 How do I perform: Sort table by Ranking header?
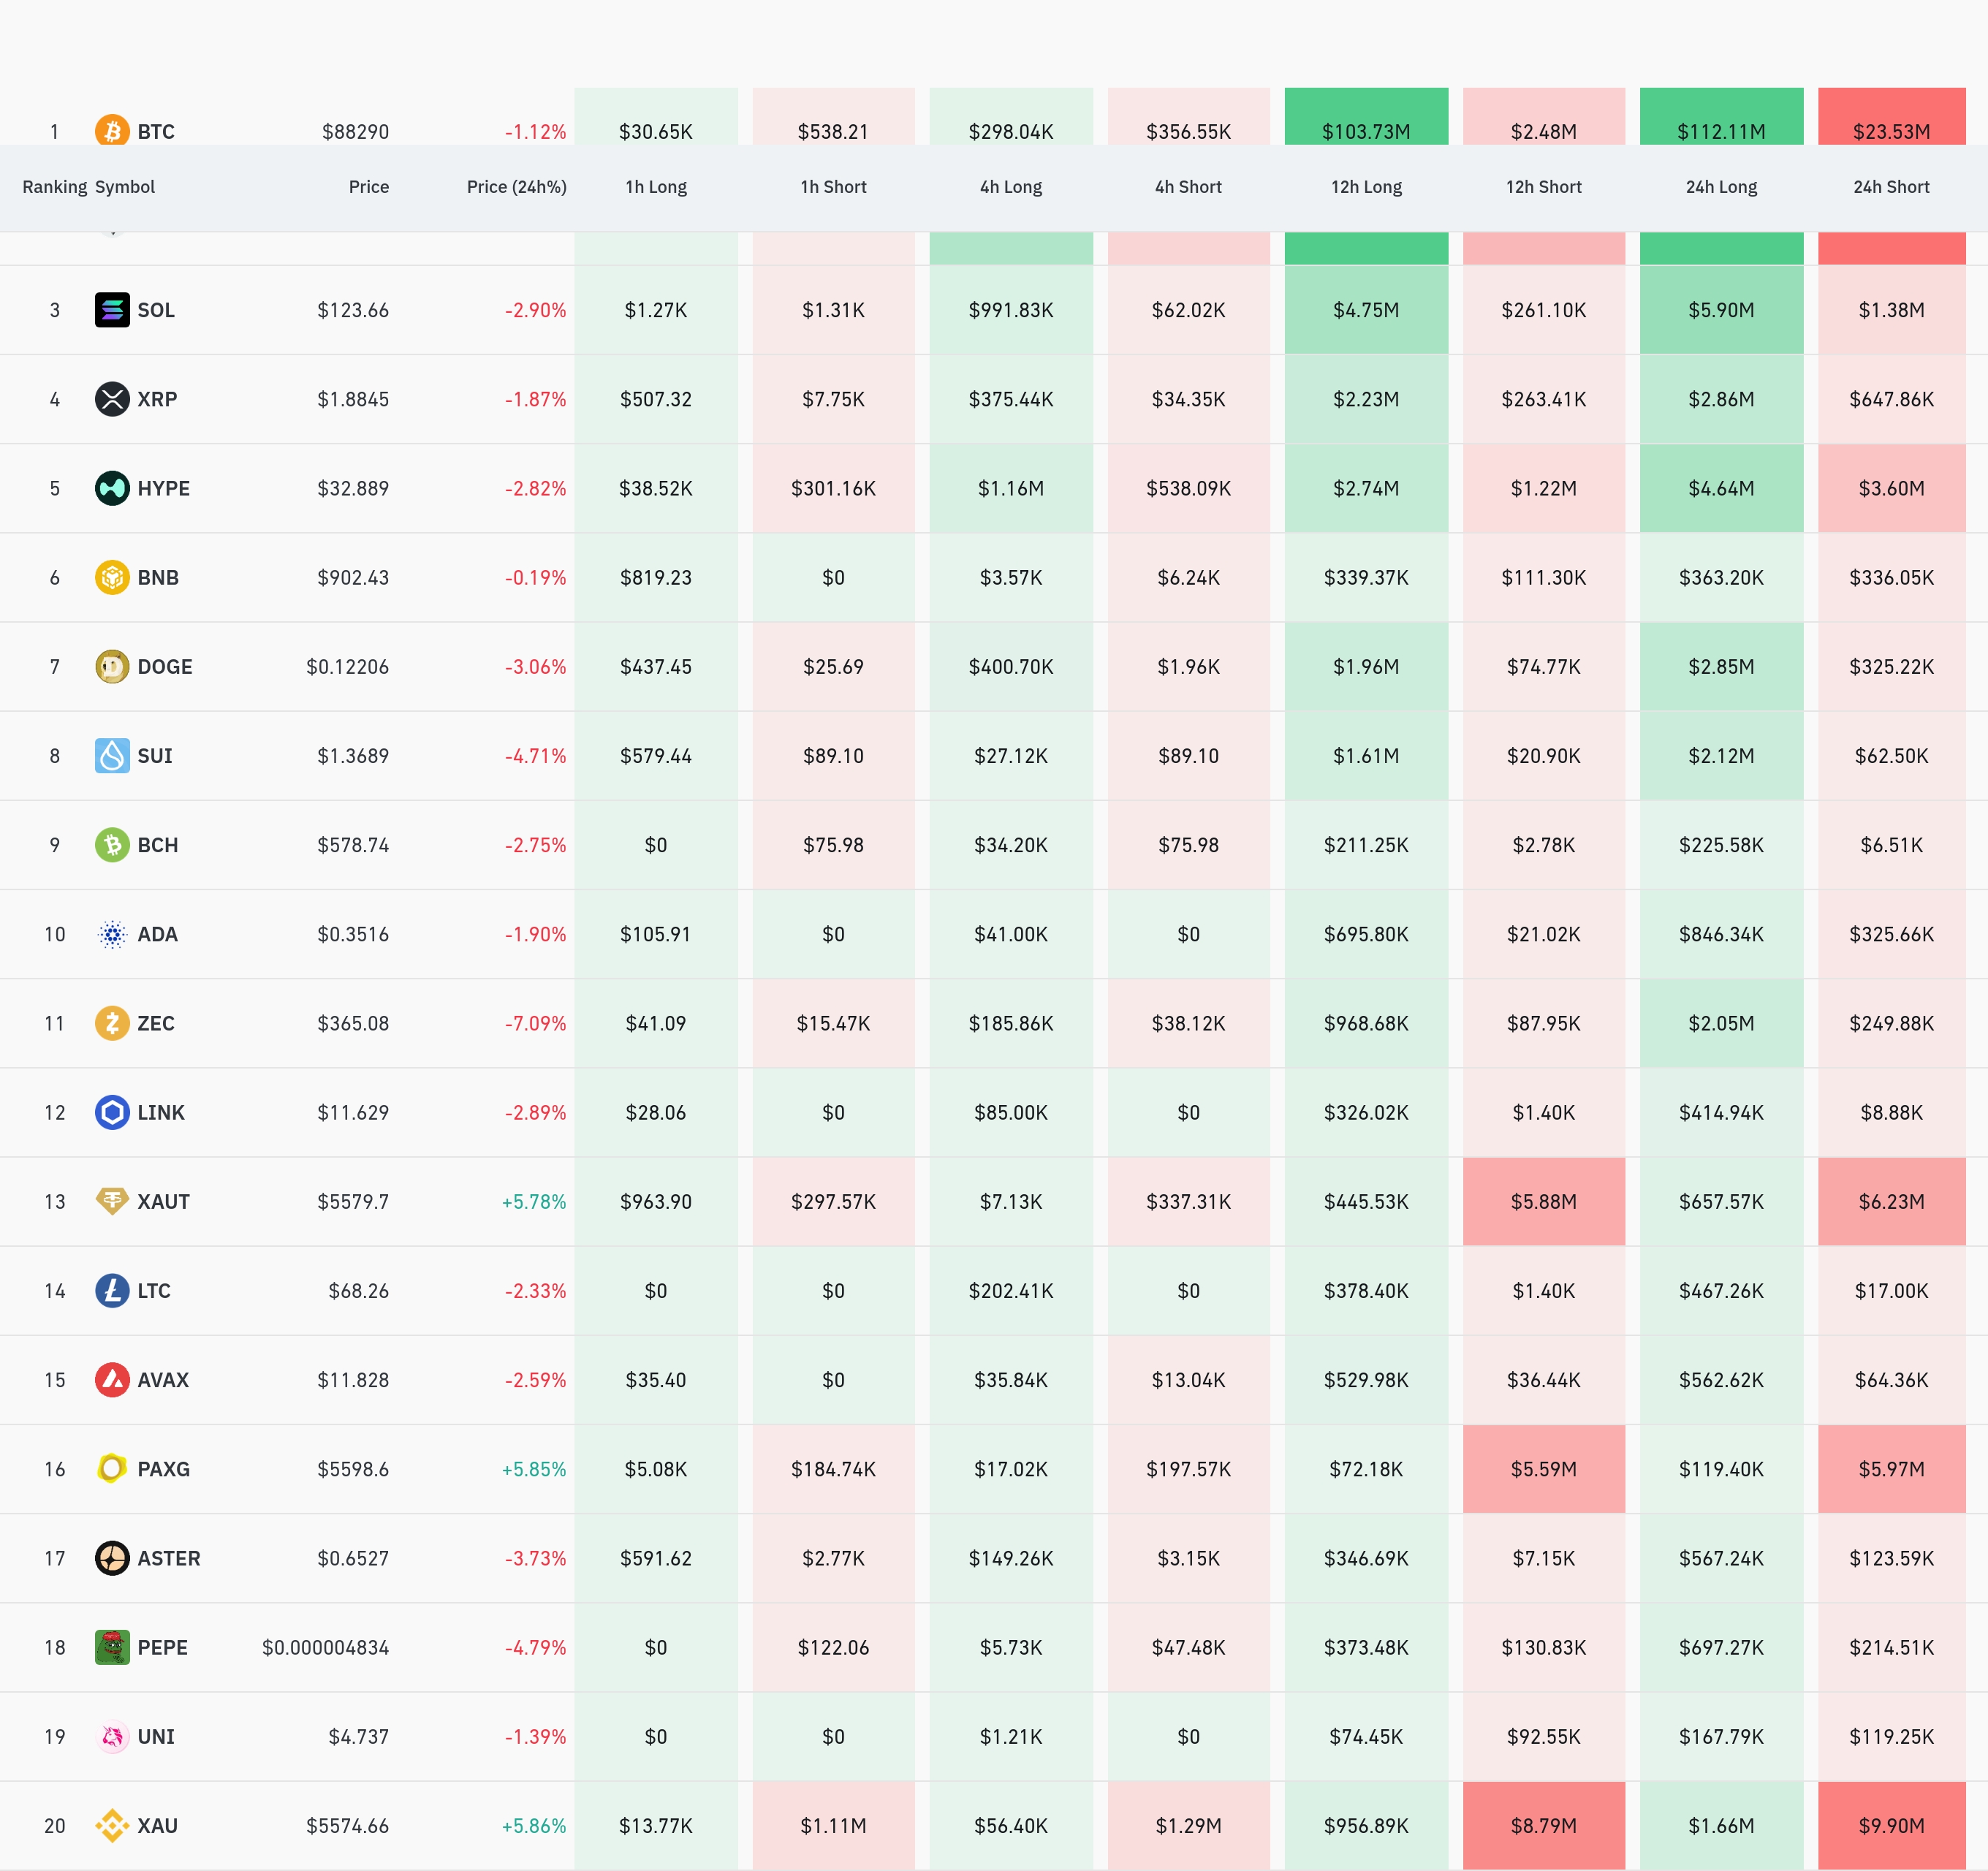pos(54,187)
